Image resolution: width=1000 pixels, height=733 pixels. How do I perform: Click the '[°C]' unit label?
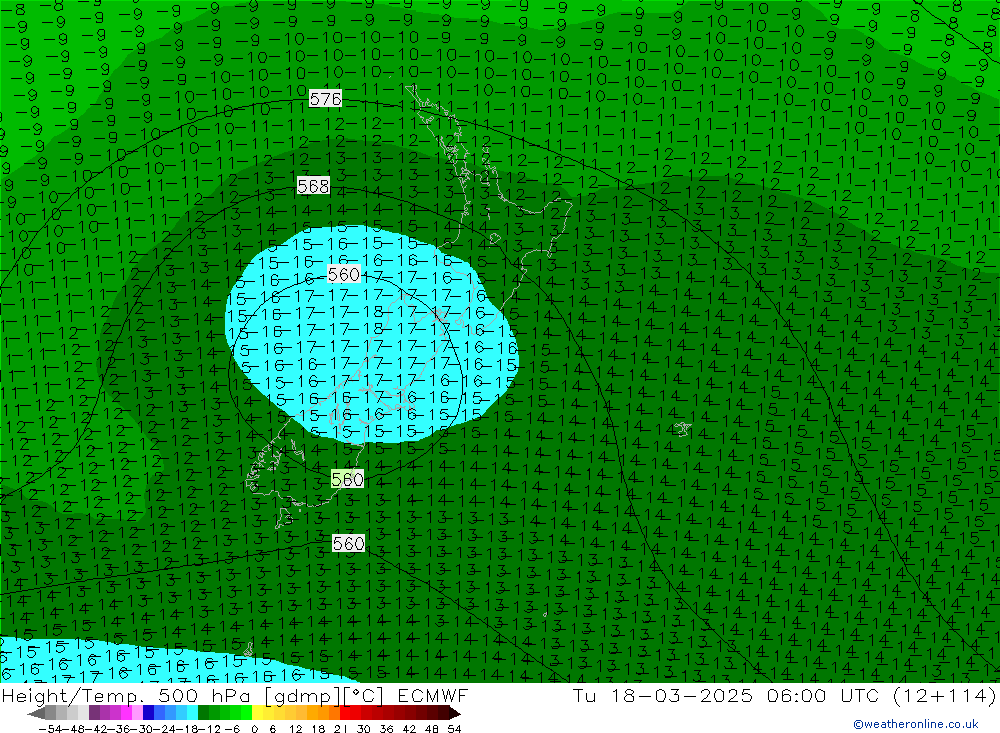click(364, 696)
